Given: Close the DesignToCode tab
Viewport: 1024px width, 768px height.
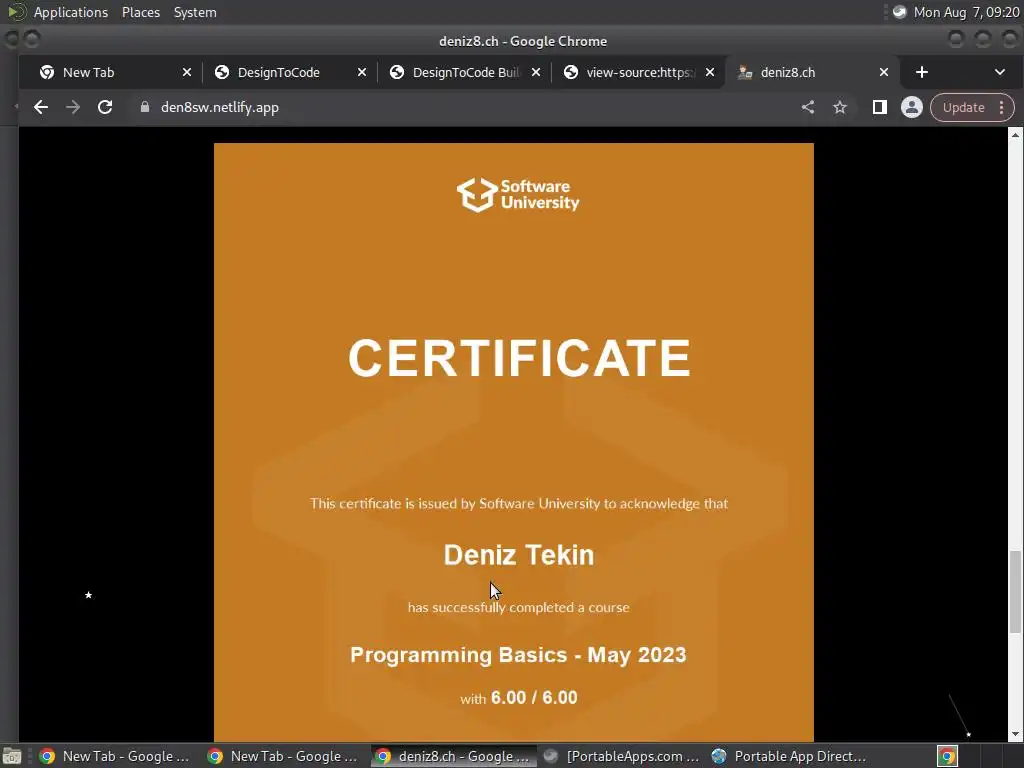Looking at the screenshot, I should coord(362,72).
